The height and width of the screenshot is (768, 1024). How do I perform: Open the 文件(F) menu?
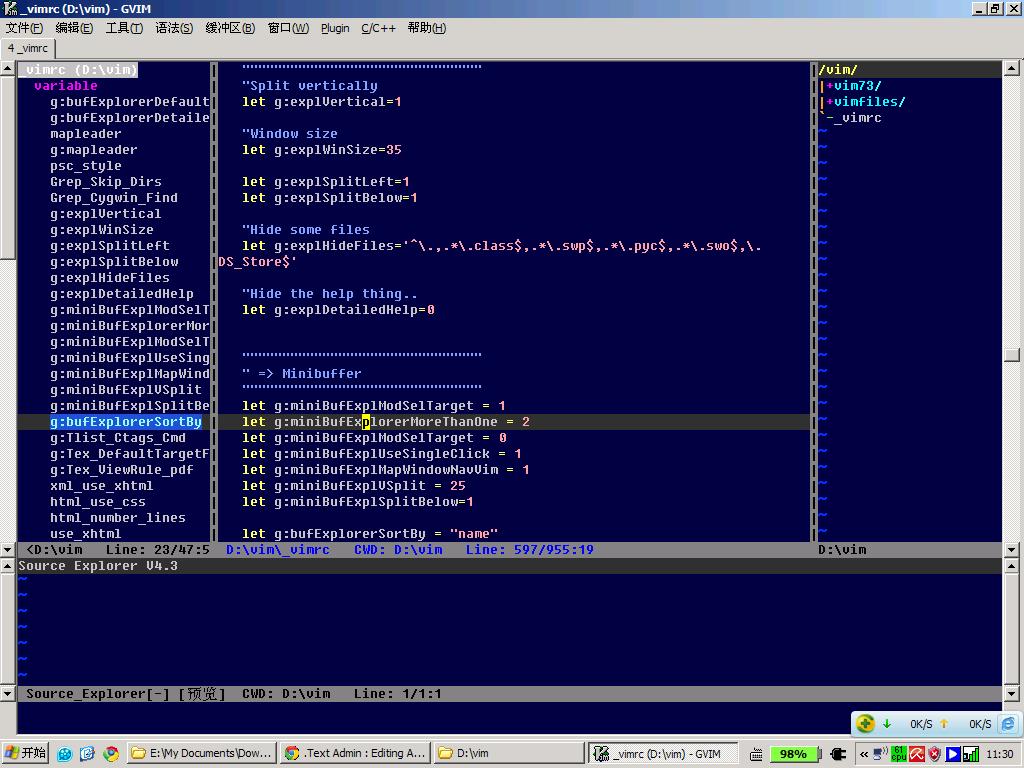click(x=24, y=28)
